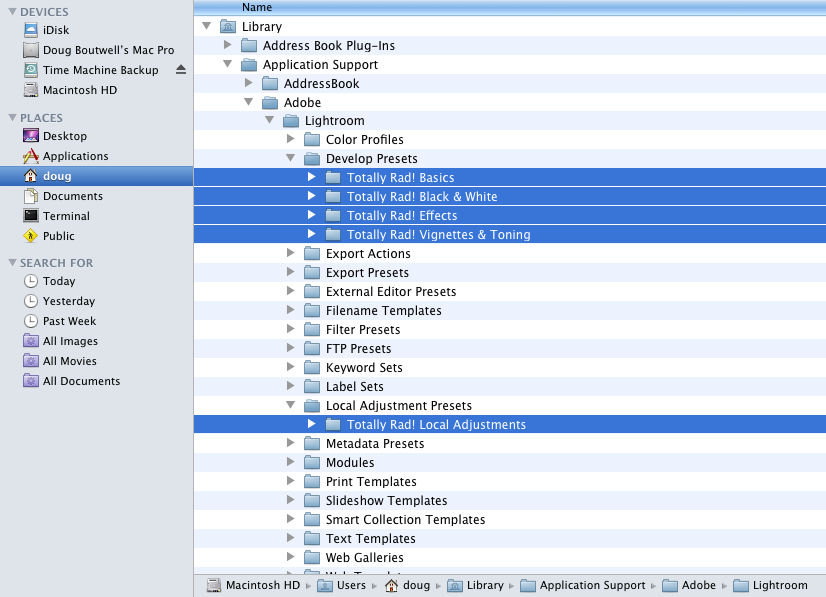Open the Desktop icon in Places
The width and height of the screenshot is (826, 597).
pyautogui.click(x=31, y=136)
